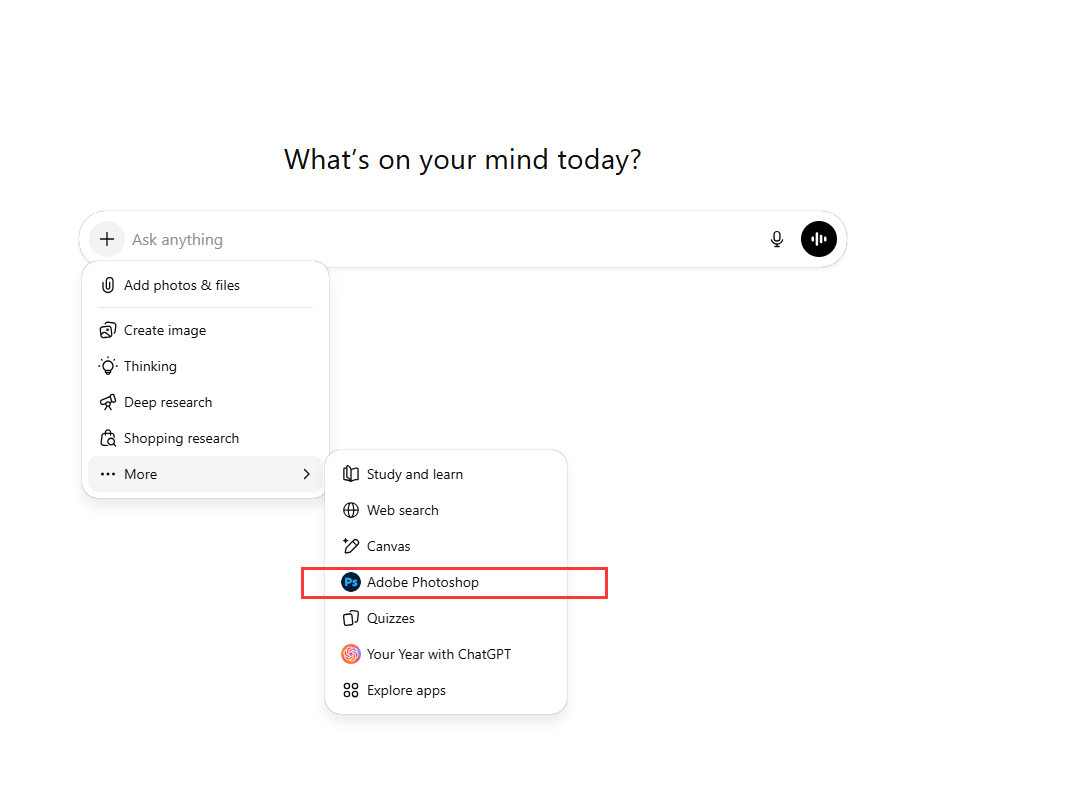Select Quizzes in the submenu
This screenshot has height=785, width=1076.
pyautogui.click(x=390, y=618)
